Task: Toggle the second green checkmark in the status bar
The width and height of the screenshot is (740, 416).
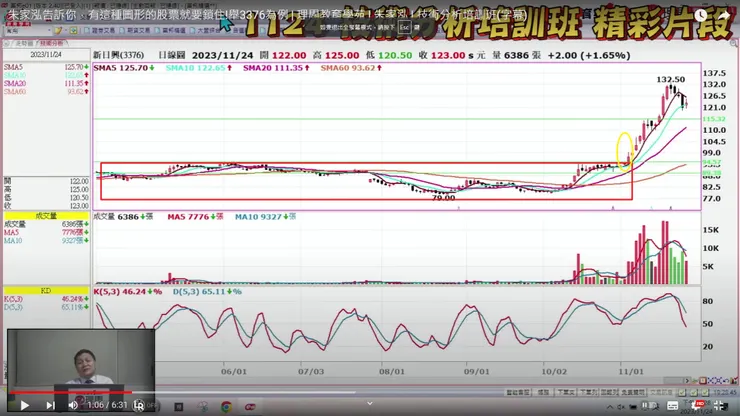Action: tap(694, 392)
